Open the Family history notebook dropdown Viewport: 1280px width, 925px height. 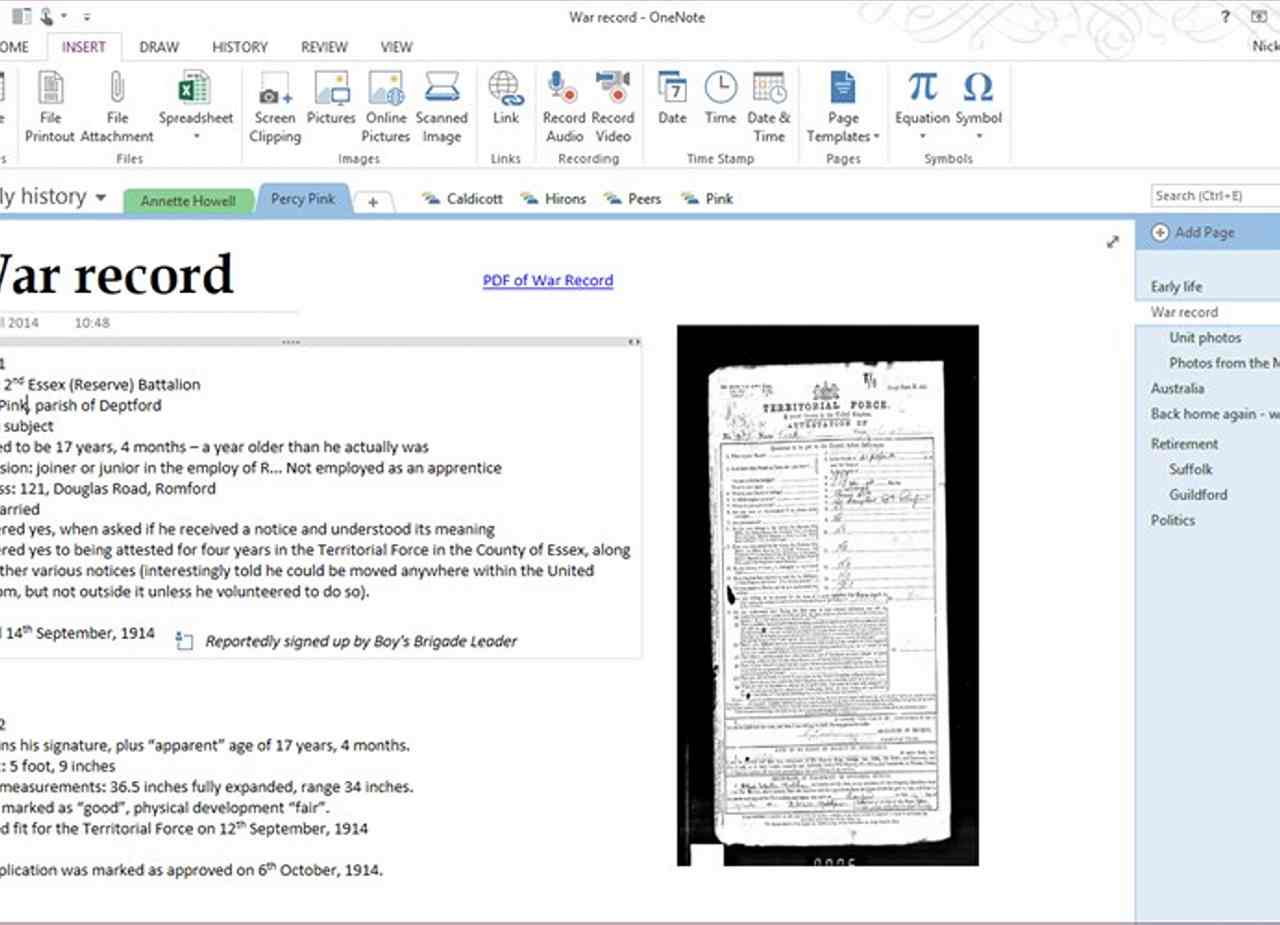click(x=100, y=198)
